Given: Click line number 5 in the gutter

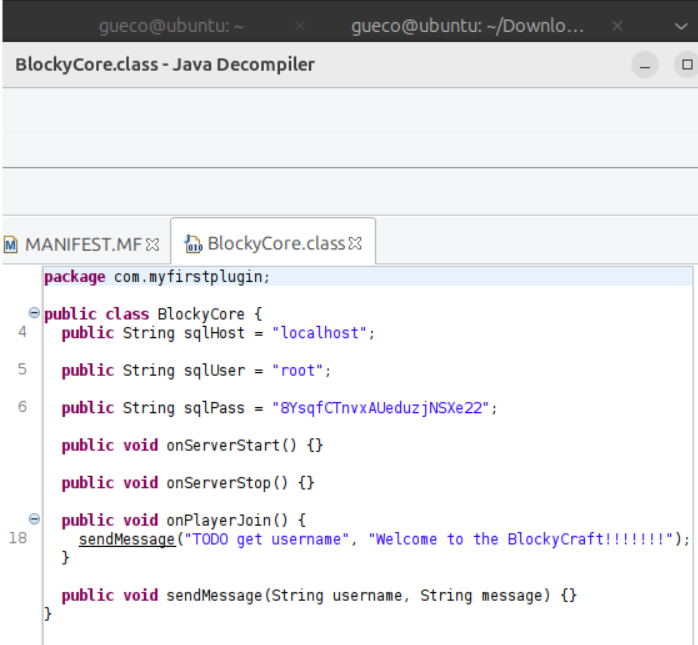Looking at the screenshot, I should 22,369.
